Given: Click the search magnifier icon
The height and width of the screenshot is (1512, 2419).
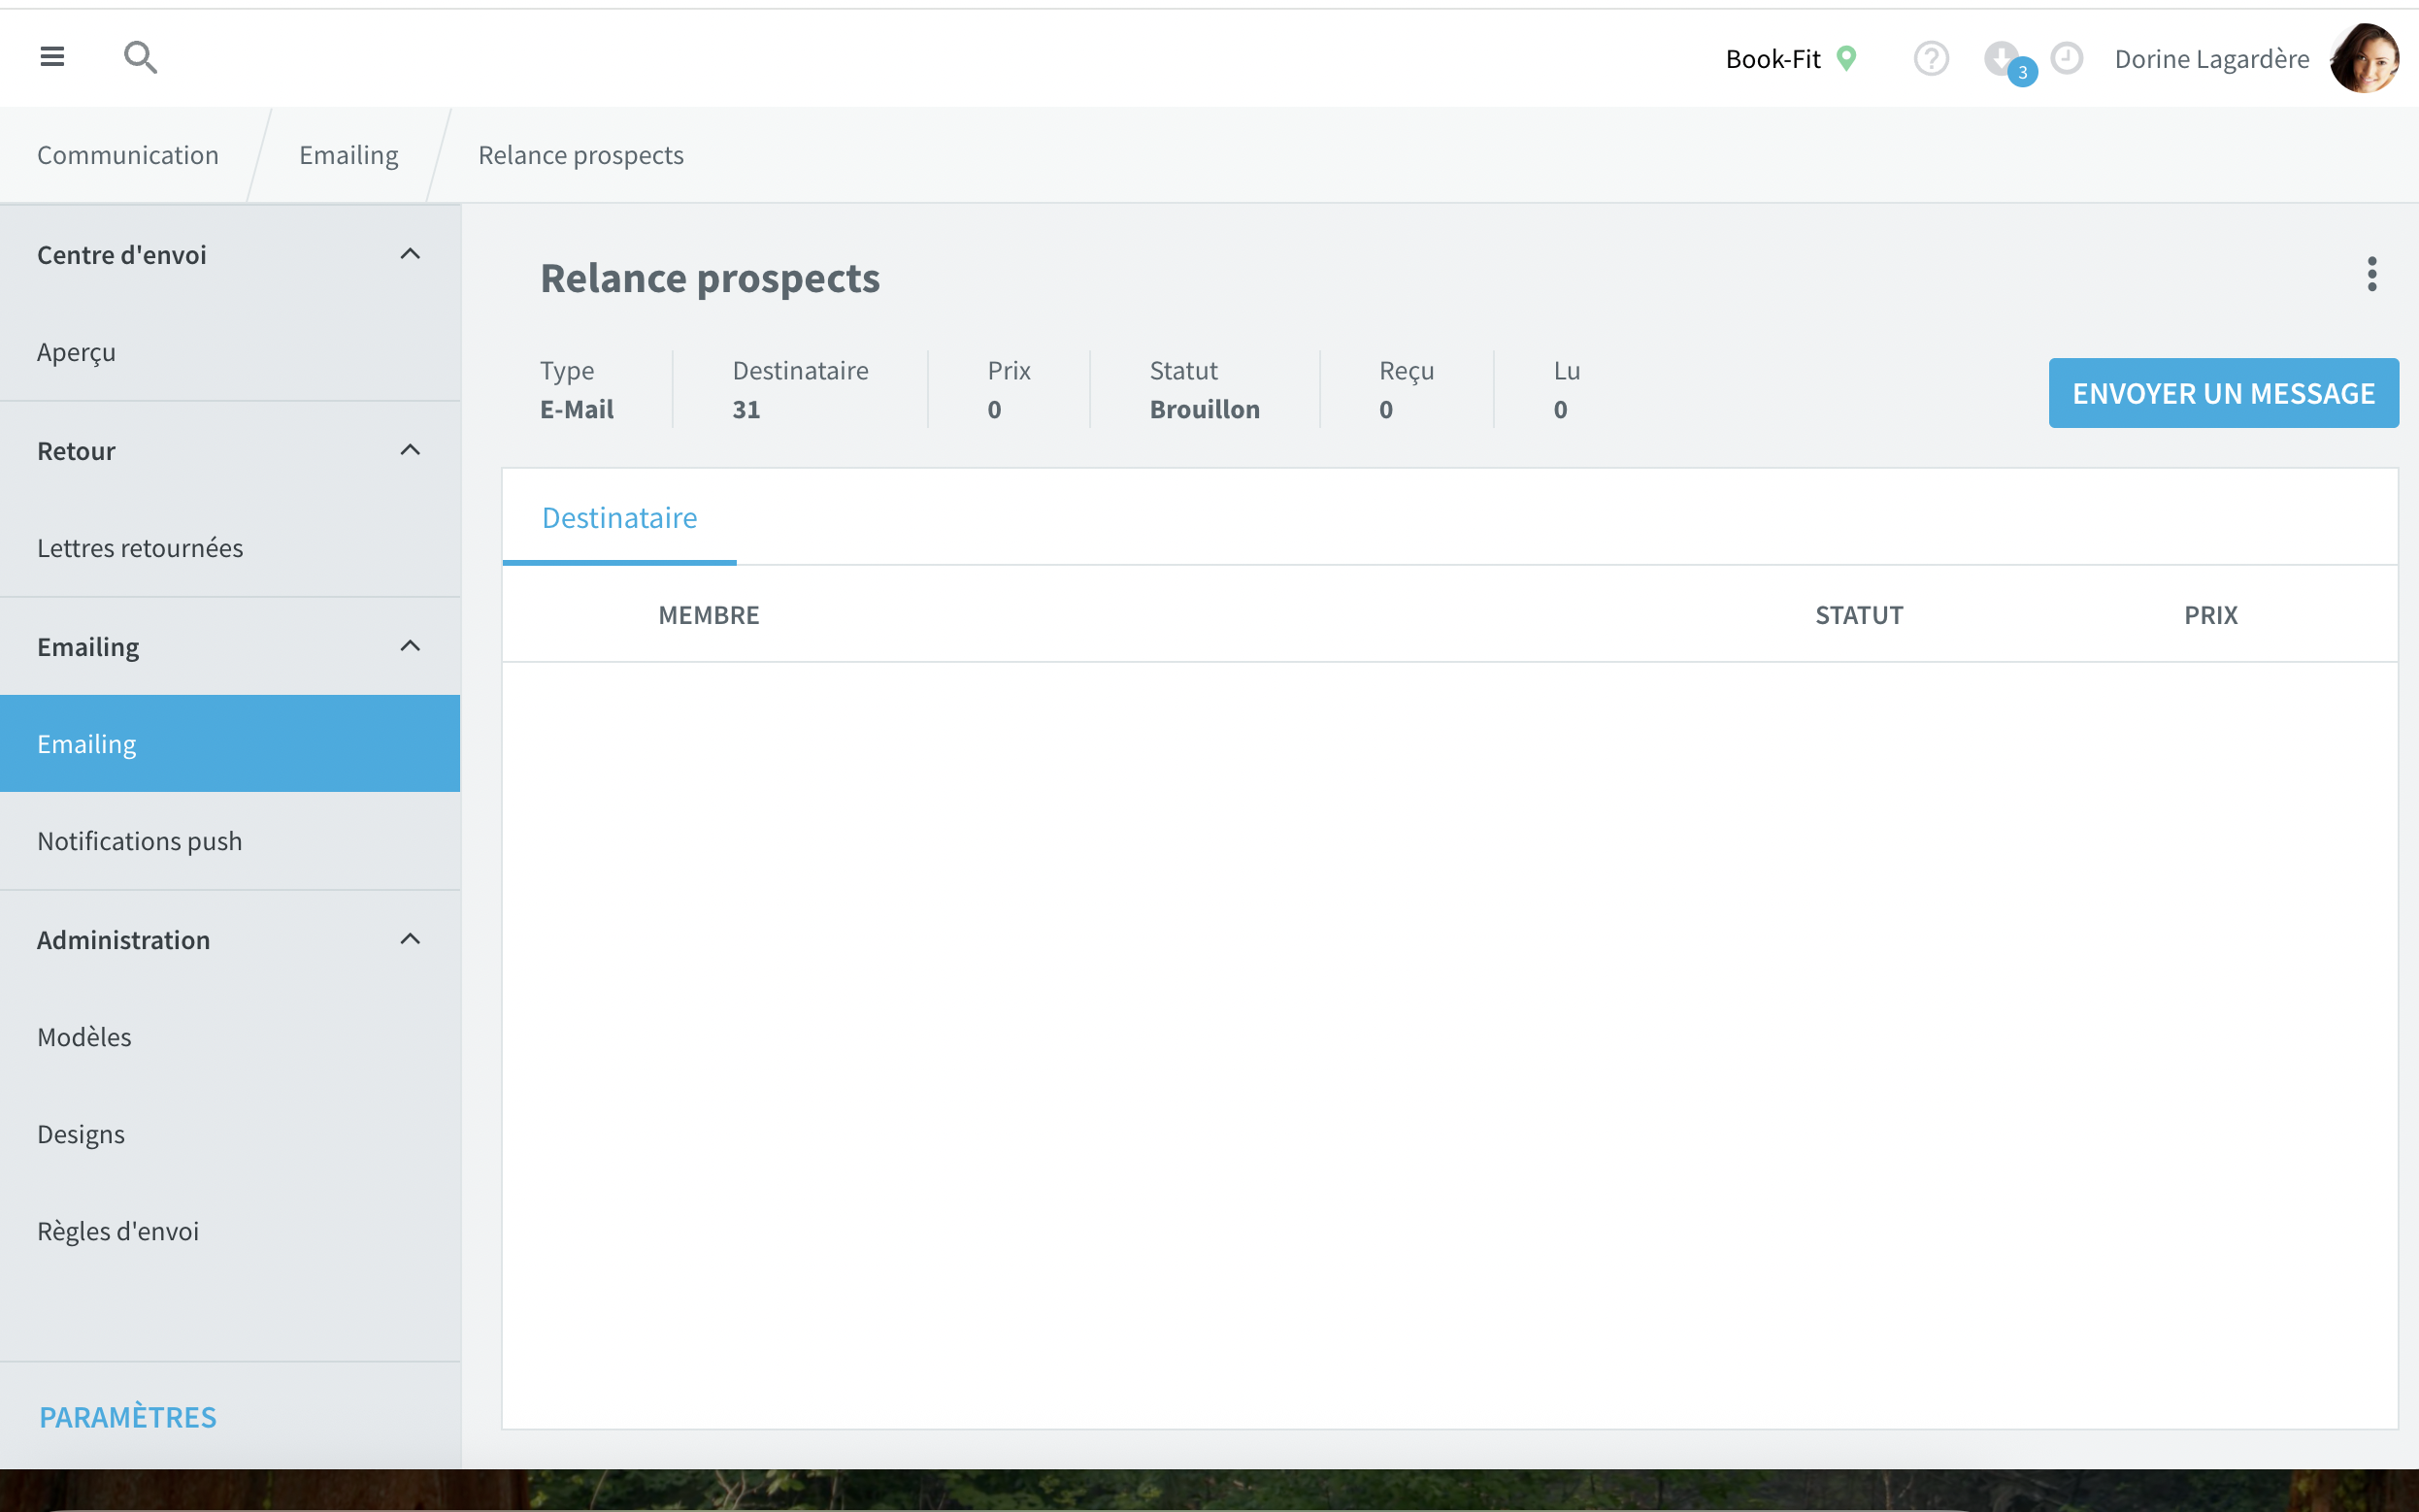Looking at the screenshot, I should pyautogui.click(x=140, y=57).
